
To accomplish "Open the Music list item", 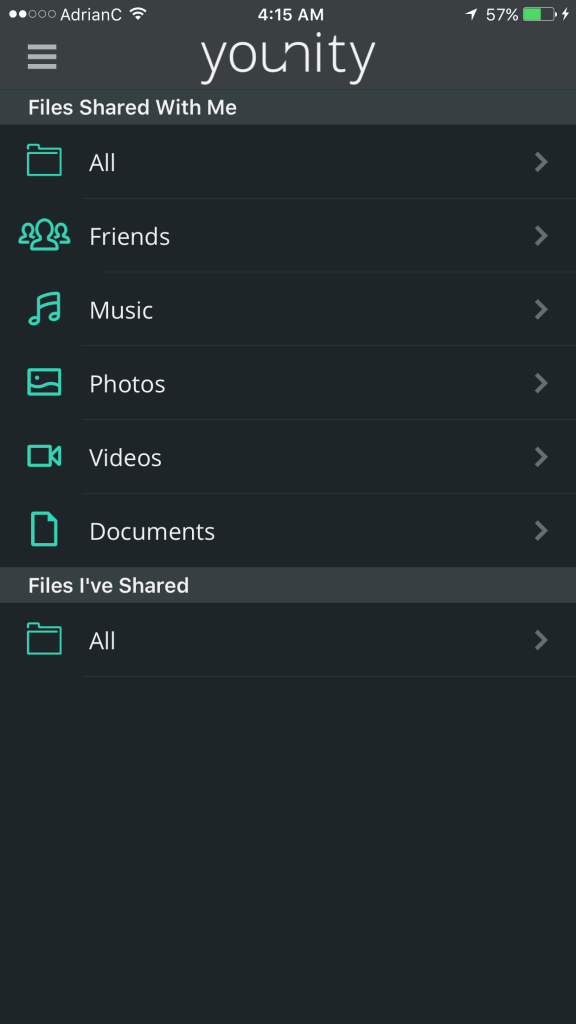I will [288, 310].
